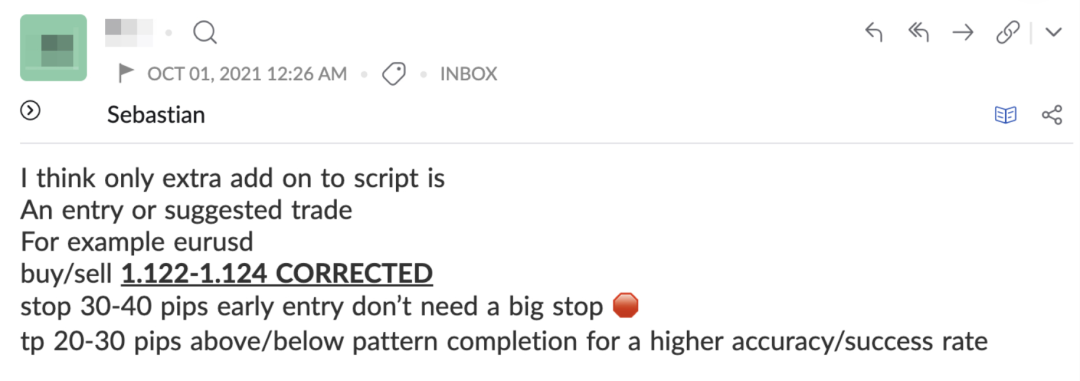Open reader view with the book icon
This screenshot has height=381, width=1080.
pos(1006,115)
